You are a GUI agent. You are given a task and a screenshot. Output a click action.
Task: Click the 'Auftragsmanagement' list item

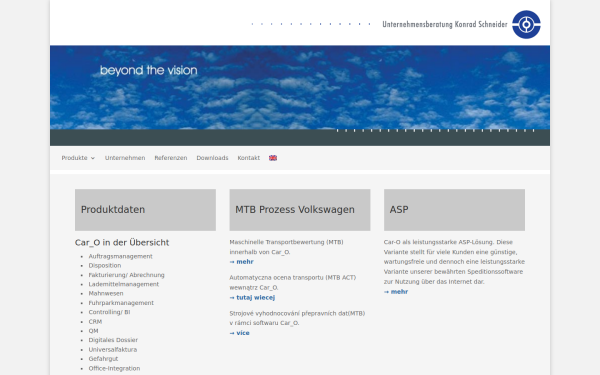(121, 256)
